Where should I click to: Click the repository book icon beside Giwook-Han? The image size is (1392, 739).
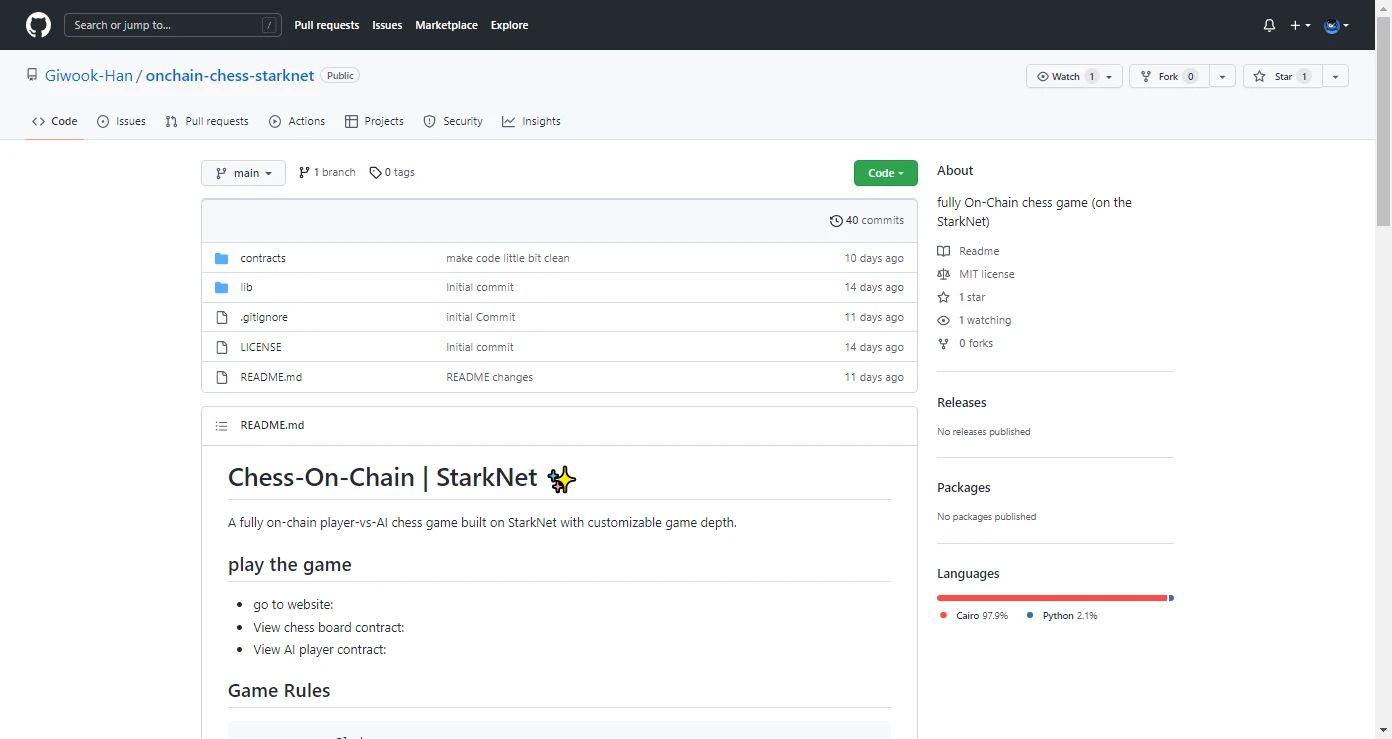point(33,76)
